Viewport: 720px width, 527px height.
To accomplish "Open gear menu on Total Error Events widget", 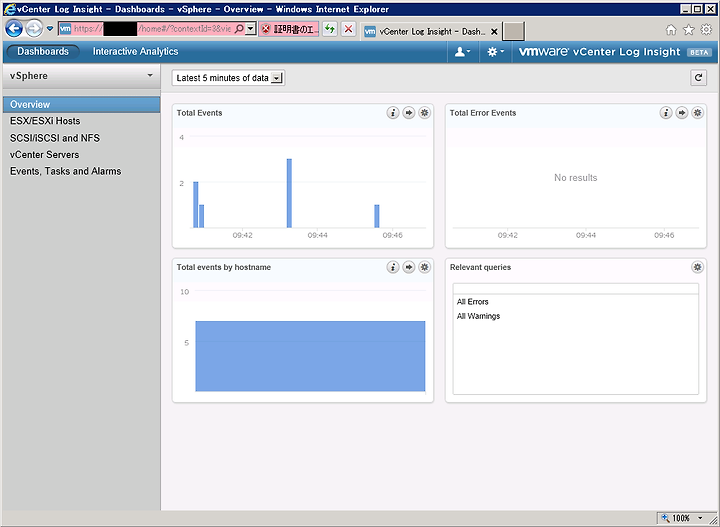I will coord(698,112).
